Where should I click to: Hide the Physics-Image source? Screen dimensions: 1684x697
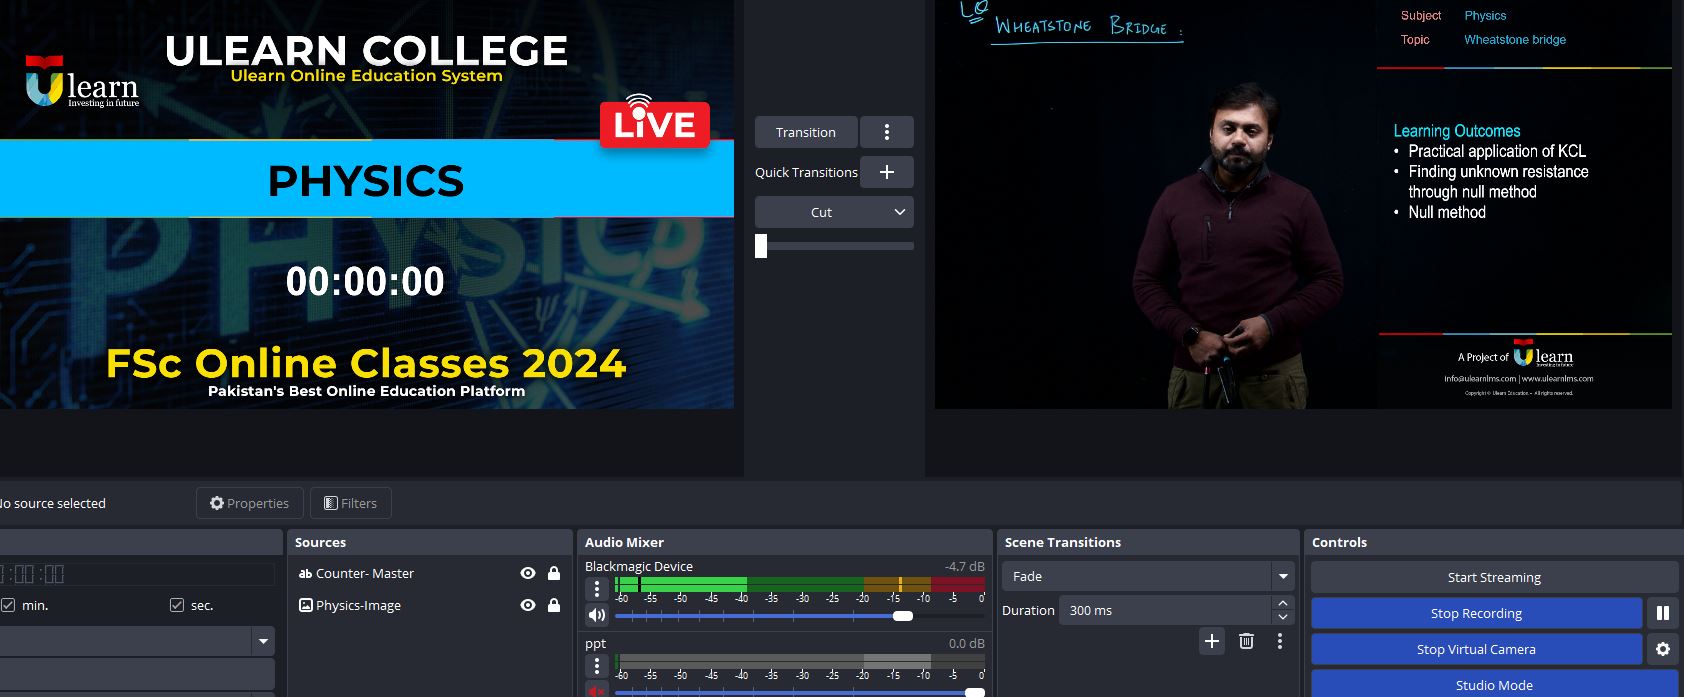pos(527,605)
